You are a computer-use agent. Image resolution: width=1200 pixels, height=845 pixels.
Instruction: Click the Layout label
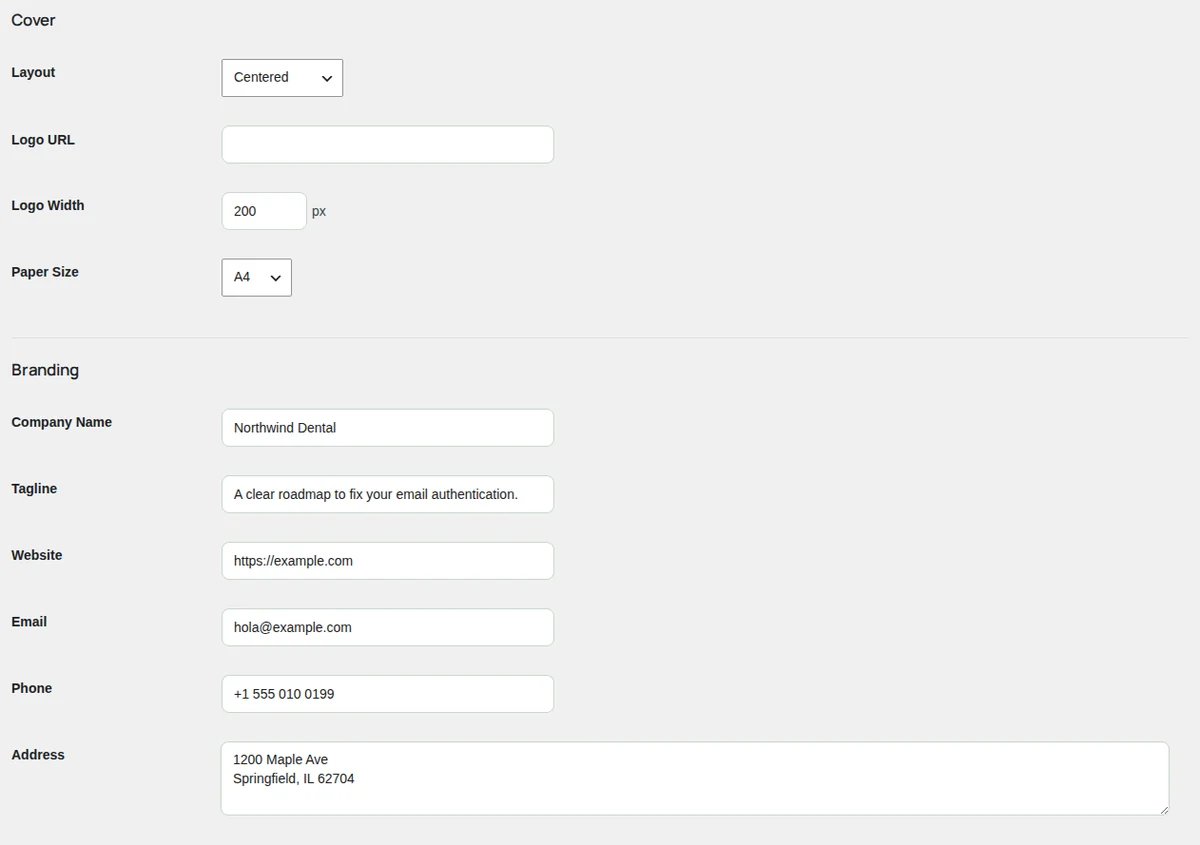(x=33, y=73)
